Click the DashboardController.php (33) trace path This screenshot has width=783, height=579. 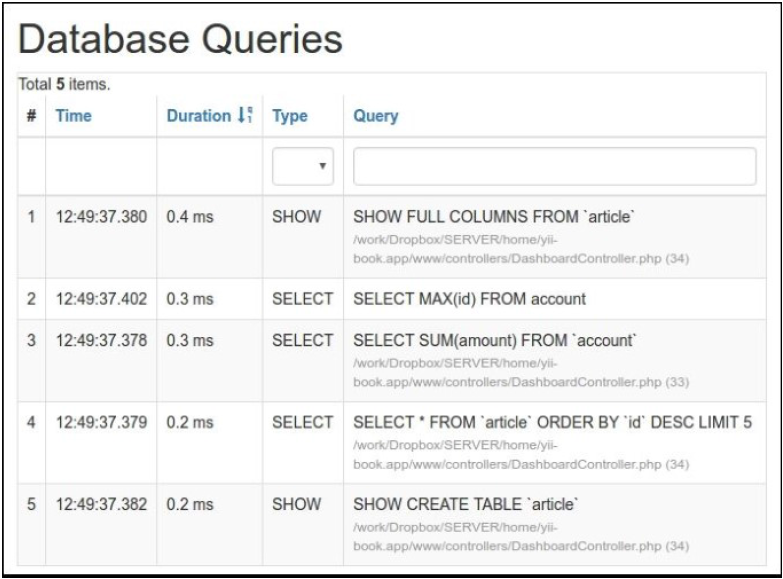click(521, 373)
